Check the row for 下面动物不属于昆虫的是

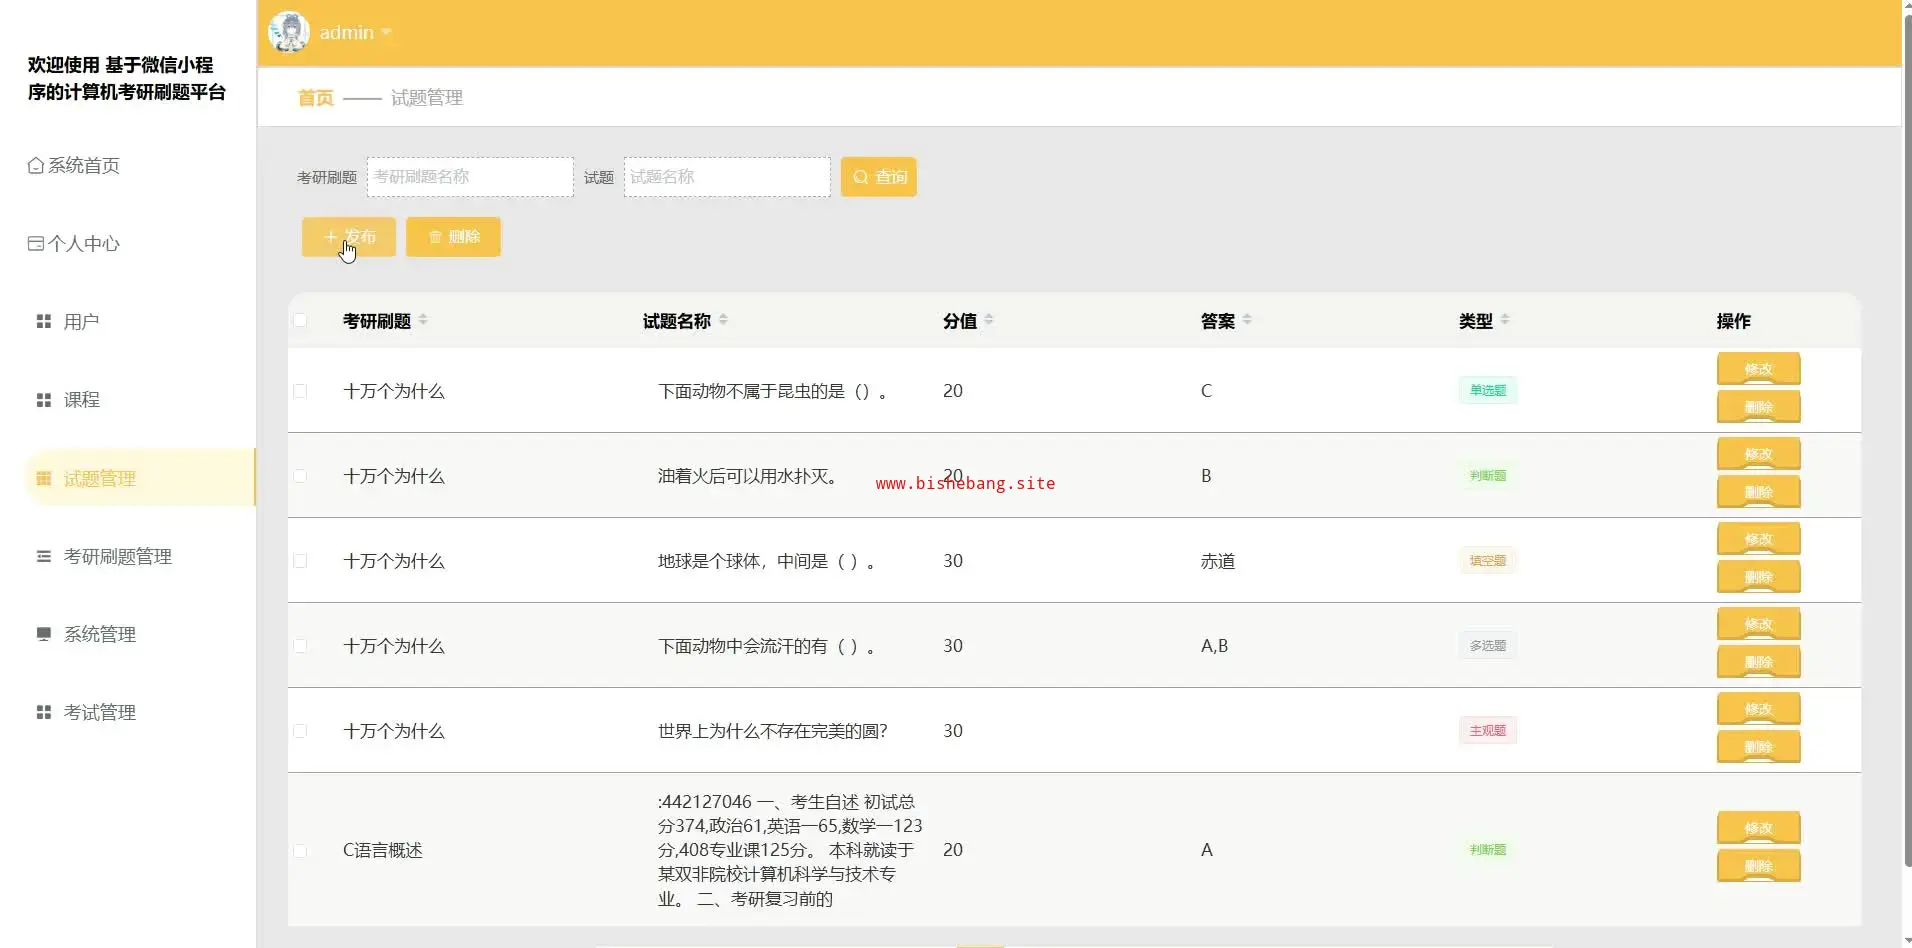pyautogui.click(x=300, y=391)
